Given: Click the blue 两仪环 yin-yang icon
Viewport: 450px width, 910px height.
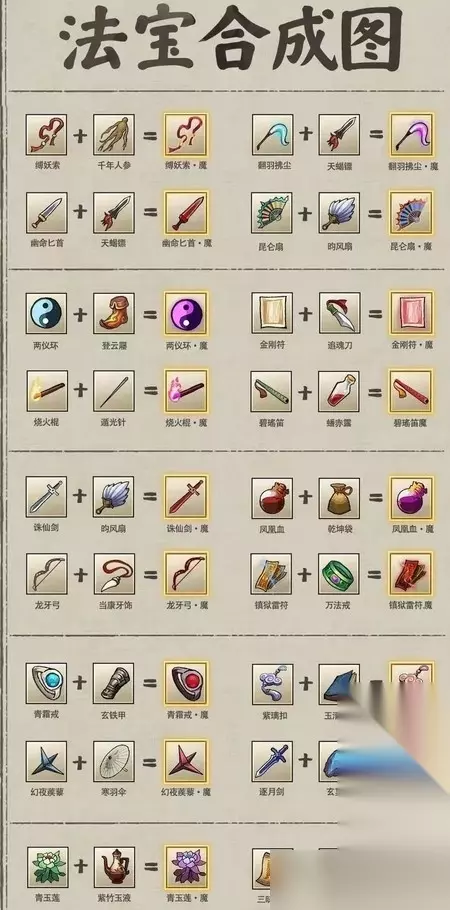Looking at the screenshot, I should click(x=46, y=313).
